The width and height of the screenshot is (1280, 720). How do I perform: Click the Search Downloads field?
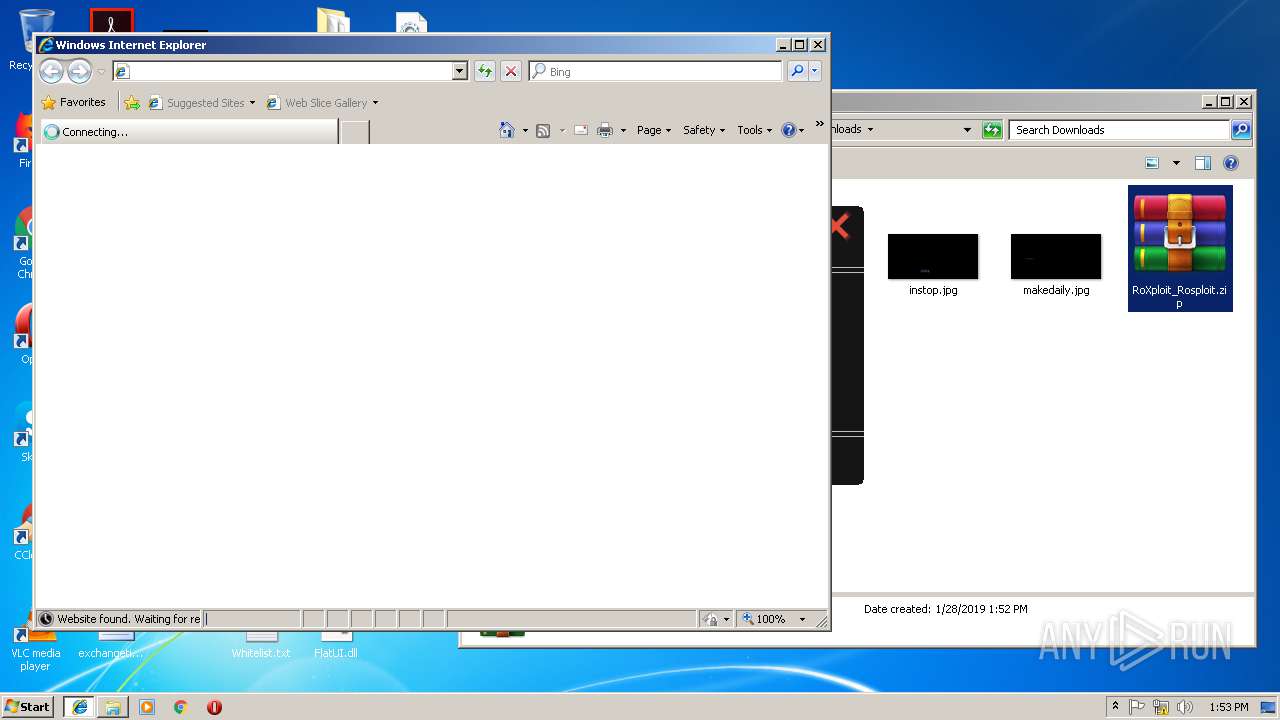tap(1119, 130)
